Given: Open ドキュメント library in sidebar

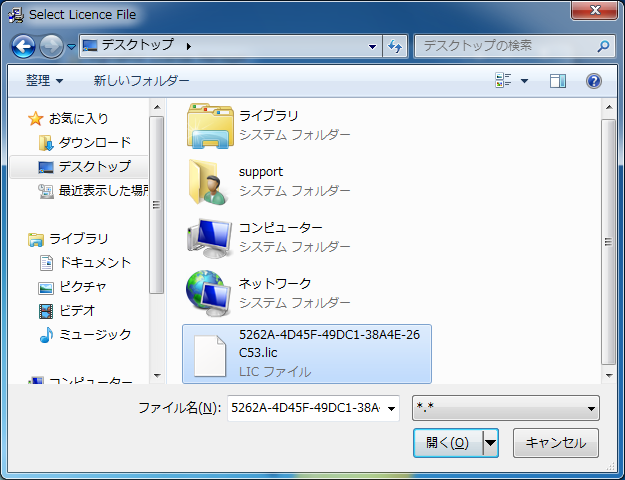Looking at the screenshot, I should [x=95, y=262].
